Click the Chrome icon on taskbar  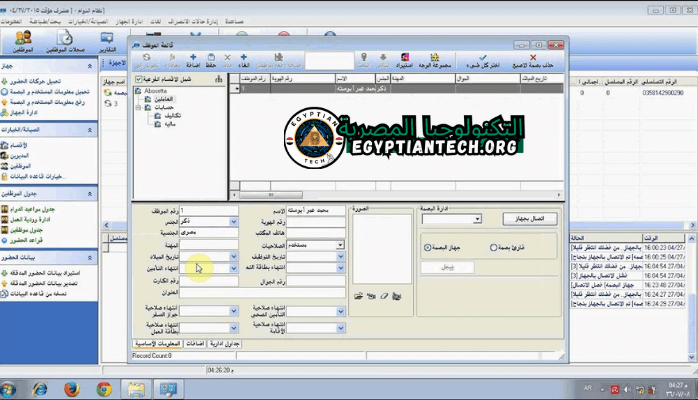point(104,389)
